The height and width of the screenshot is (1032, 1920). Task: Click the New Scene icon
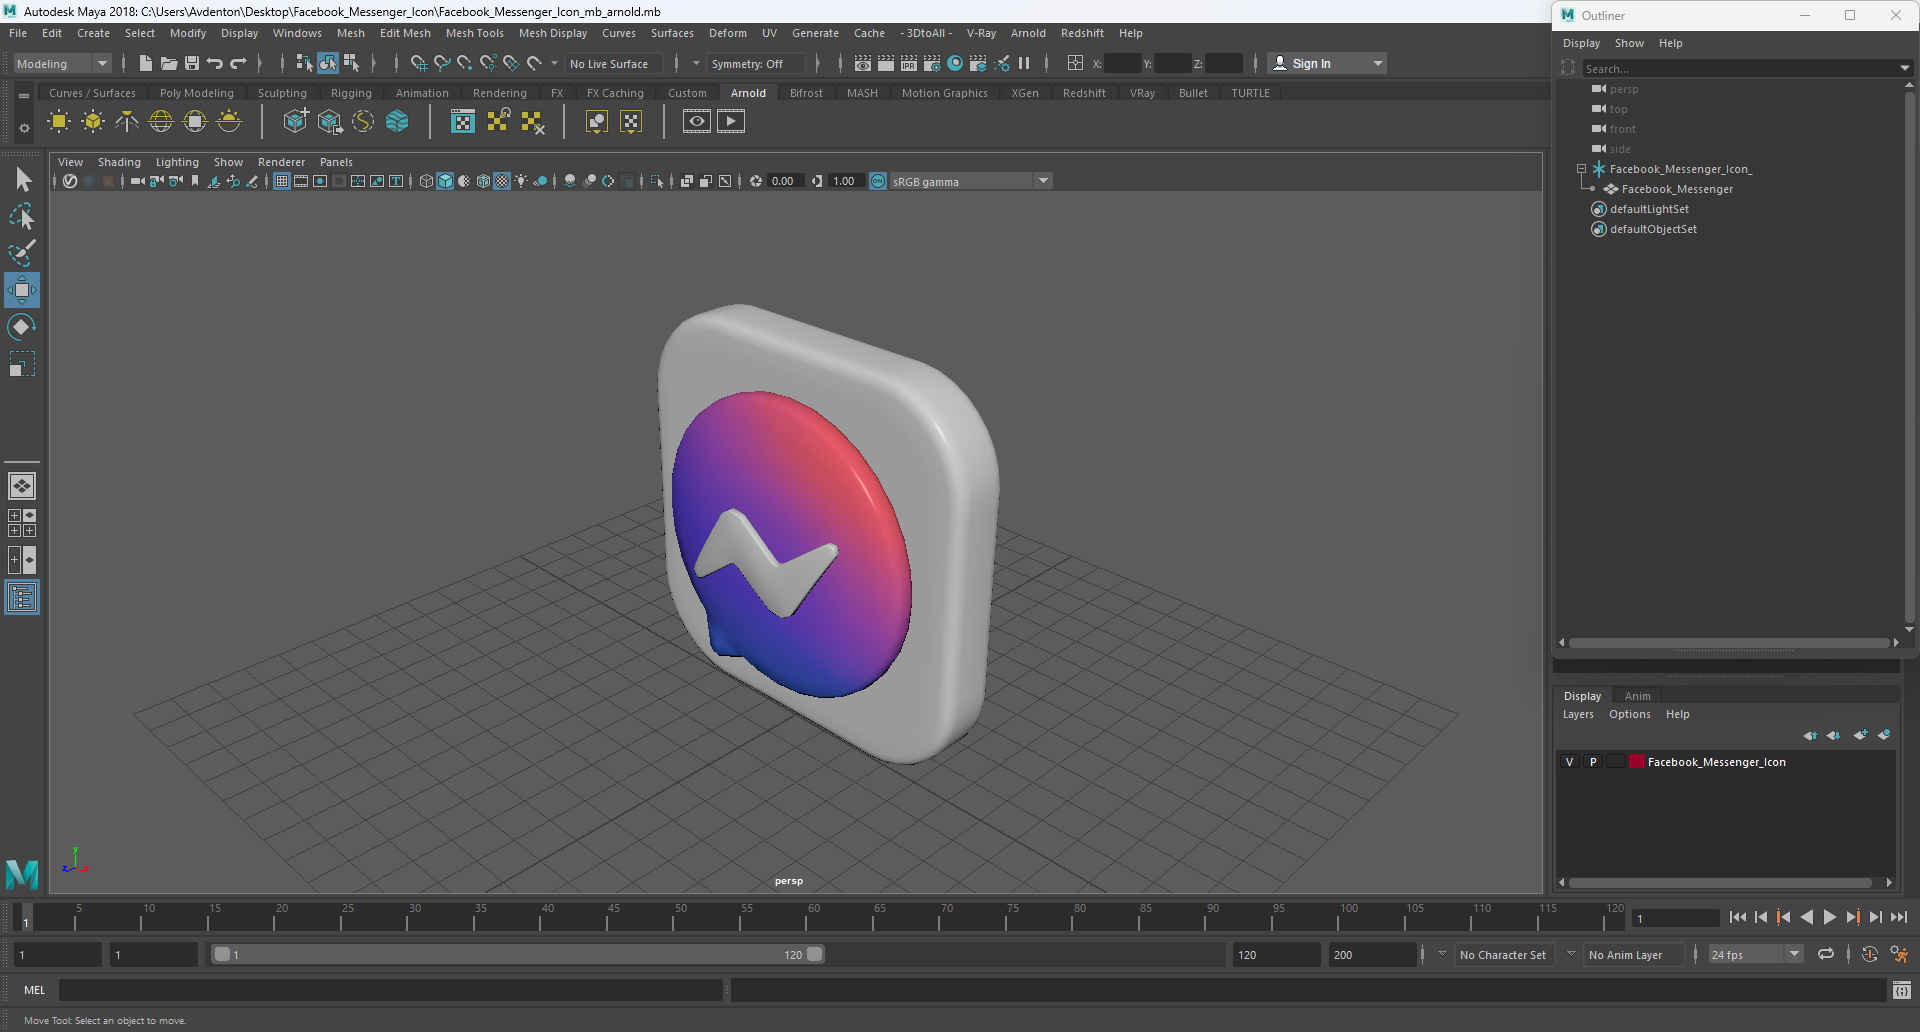pos(146,63)
